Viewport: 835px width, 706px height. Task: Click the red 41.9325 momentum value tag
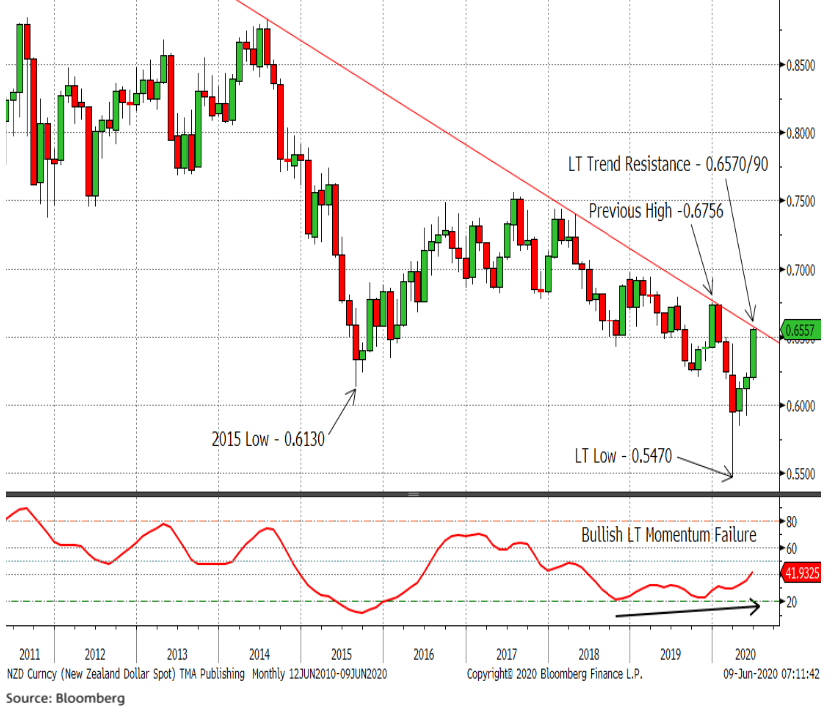[x=799, y=574]
